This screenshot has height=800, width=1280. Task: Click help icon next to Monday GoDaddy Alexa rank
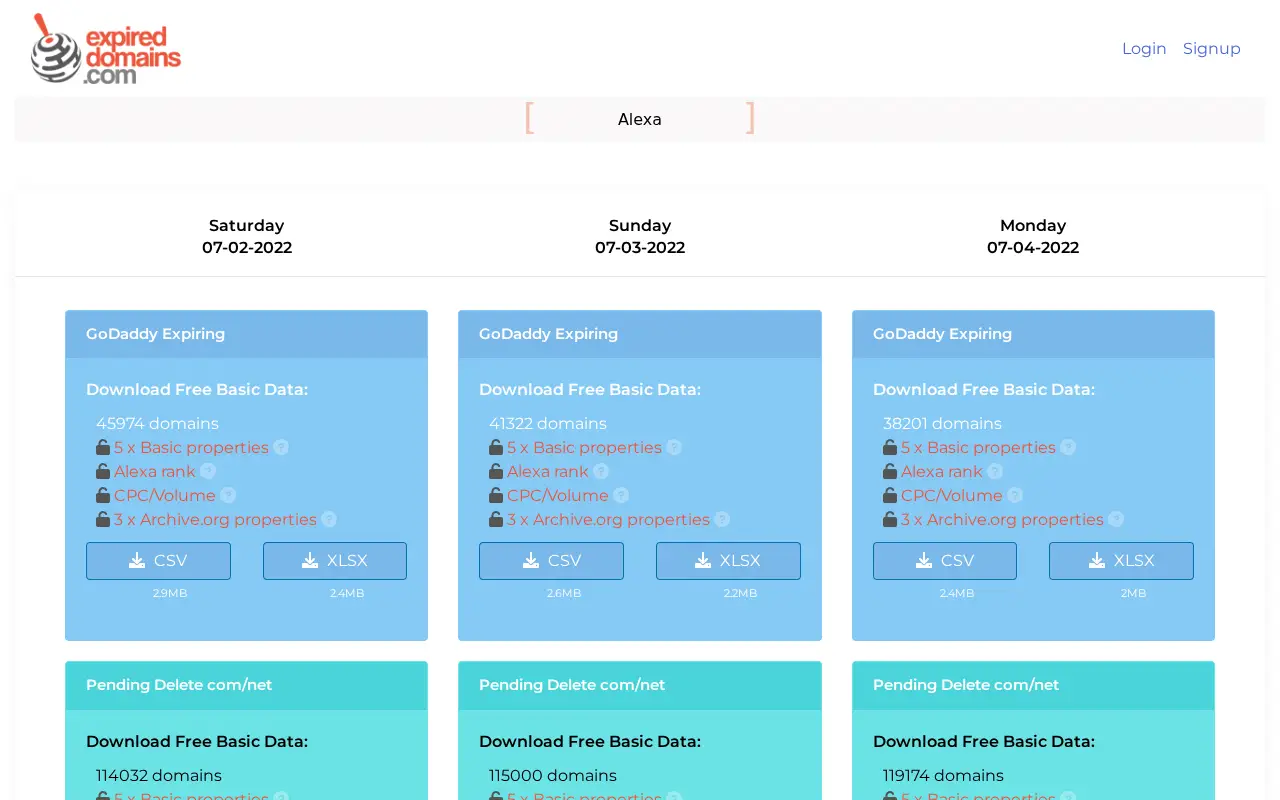coord(995,471)
